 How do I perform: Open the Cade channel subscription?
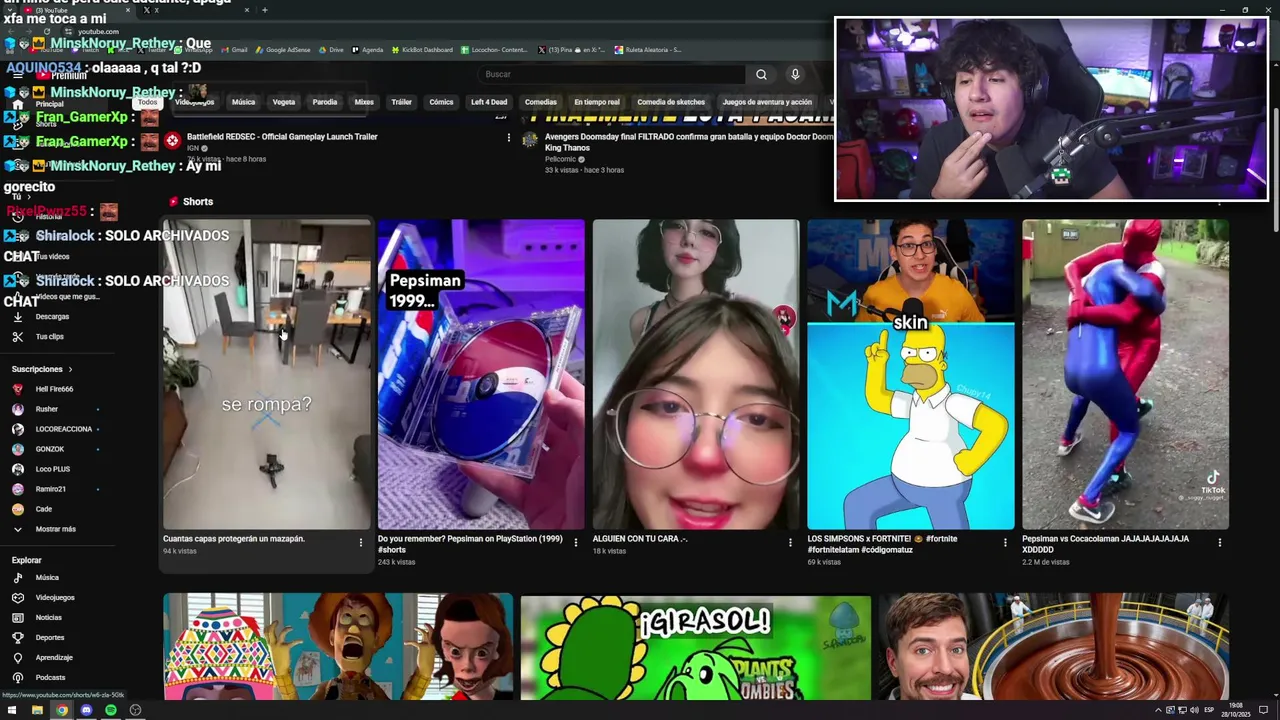(x=32, y=509)
